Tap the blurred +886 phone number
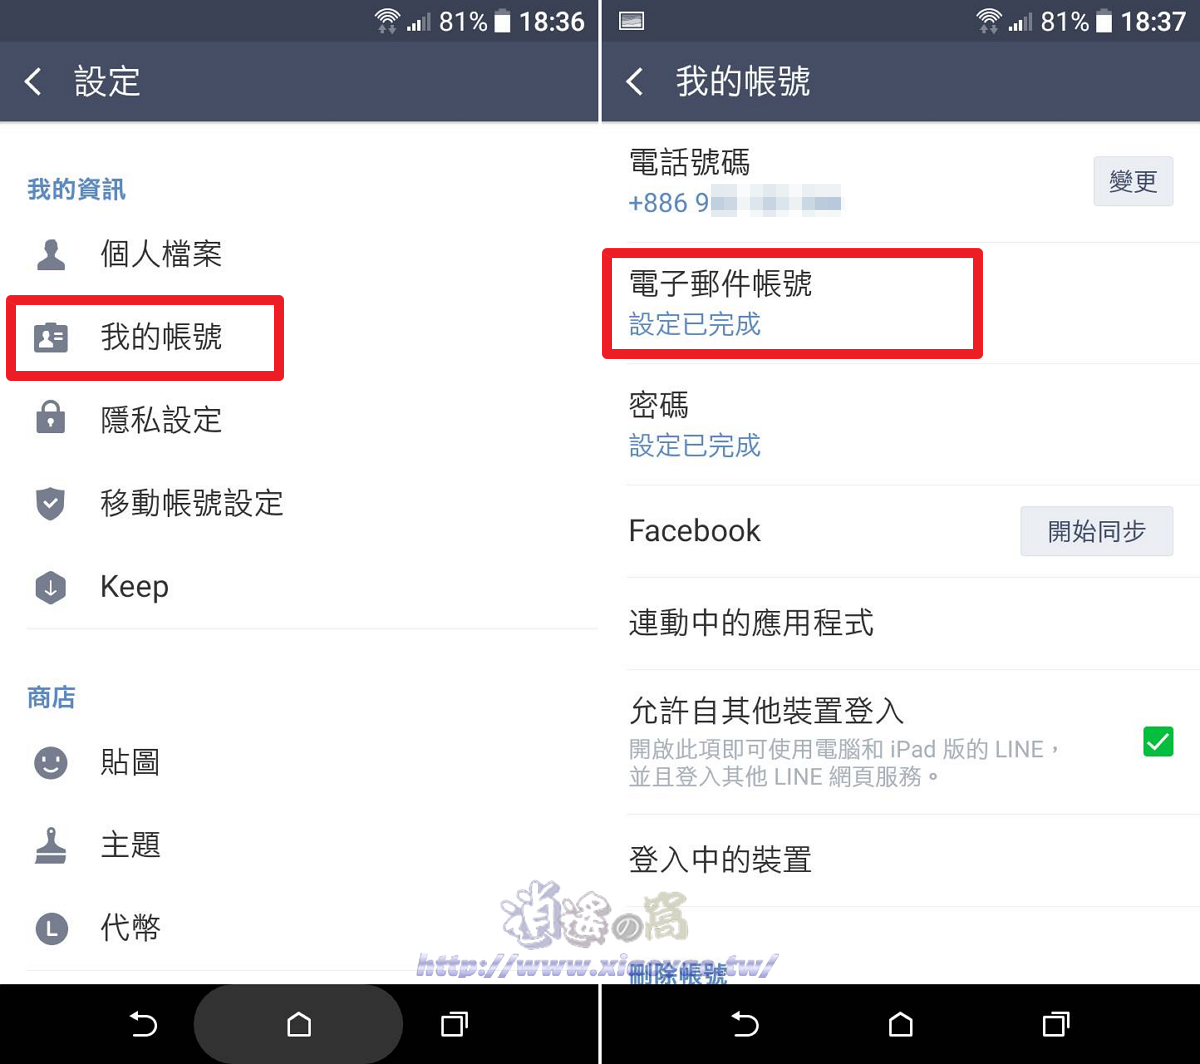Screen dimensions: 1200x1064 coord(735,203)
